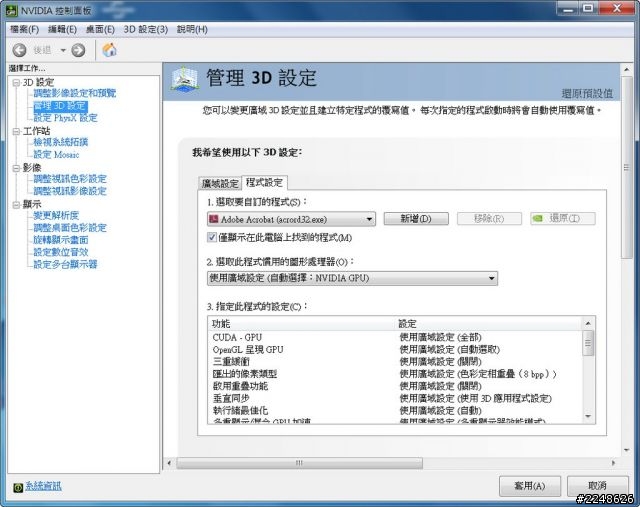This screenshot has height=507, width=640.
Task: Click the NVIDIA logo in the title bar
Action: pyautogui.click(x=11, y=11)
